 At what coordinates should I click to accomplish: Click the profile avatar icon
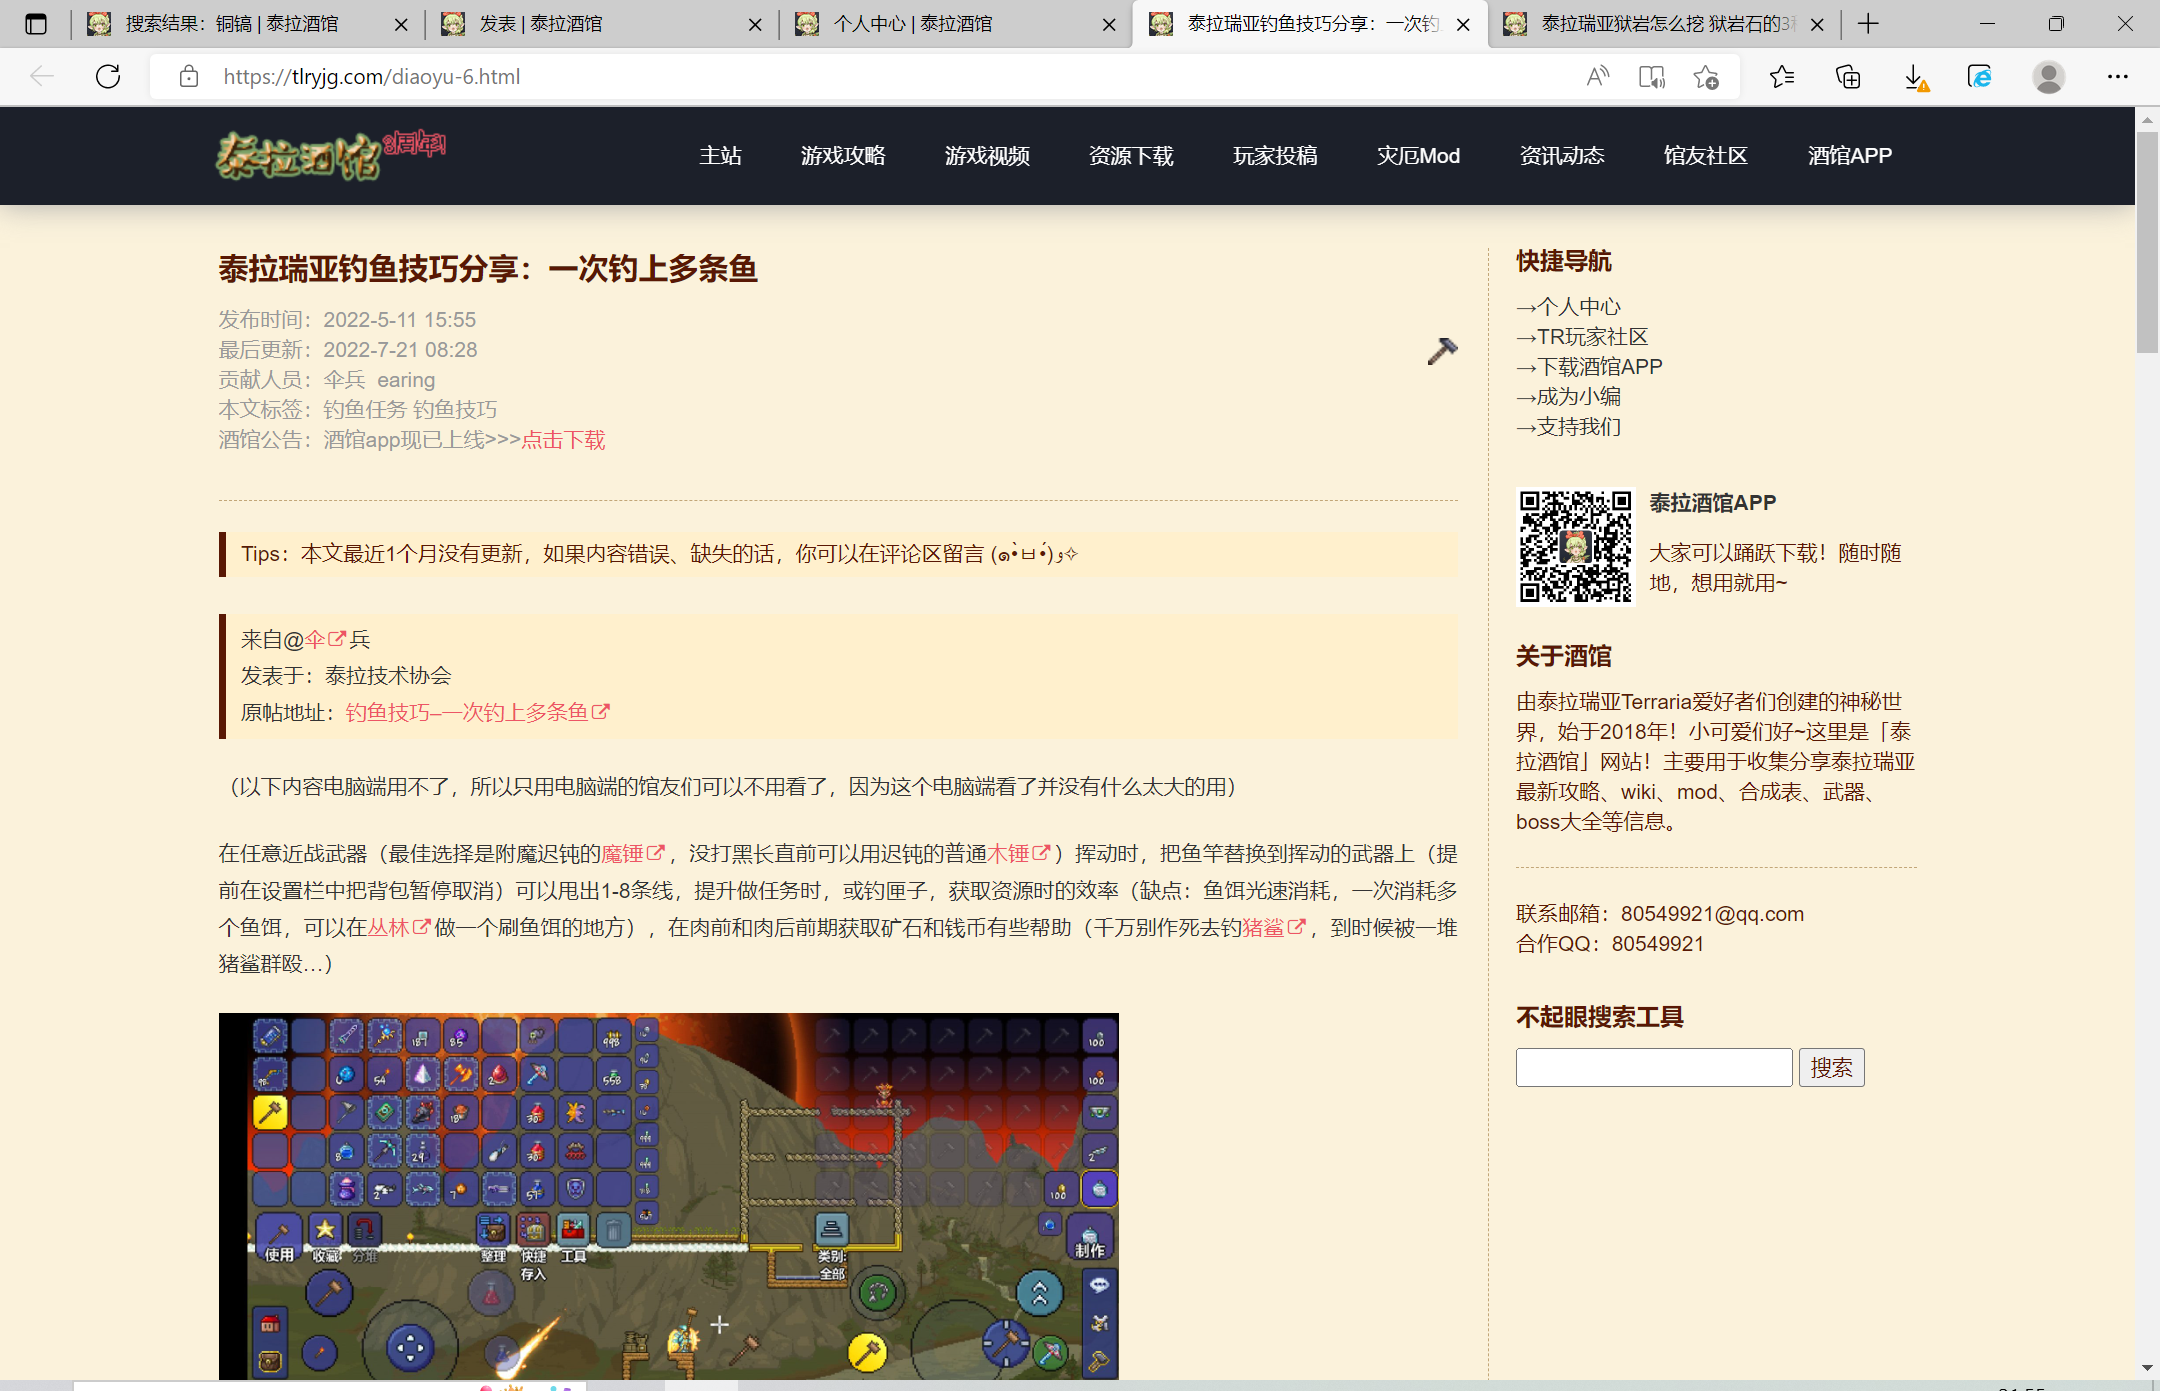(2048, 77)
